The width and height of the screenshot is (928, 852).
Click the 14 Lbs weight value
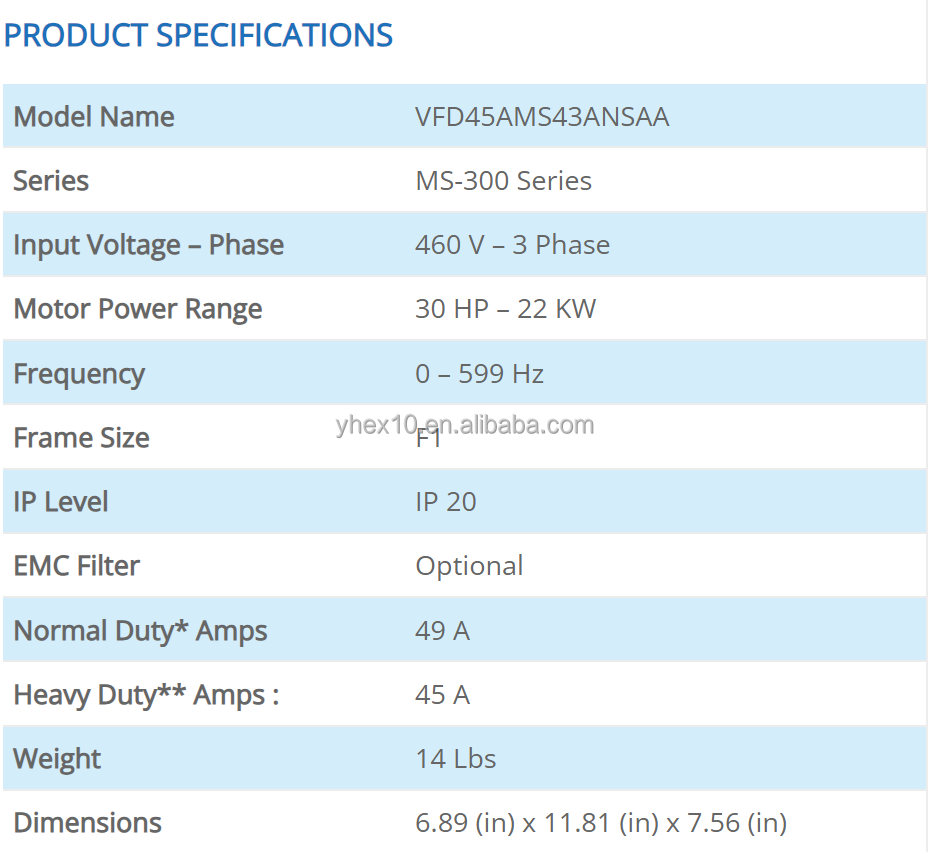(456, 759)
